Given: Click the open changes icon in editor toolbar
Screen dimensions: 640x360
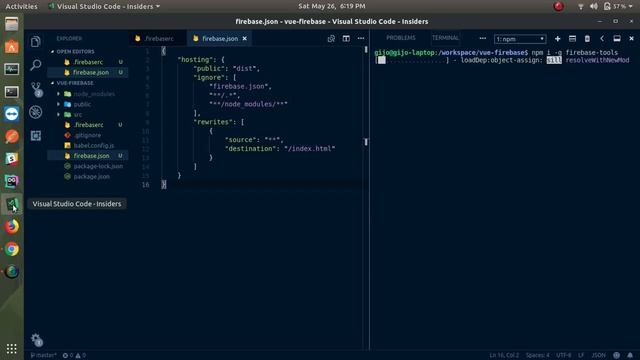Looking at the screenshot, I should (x=331, y=38).
